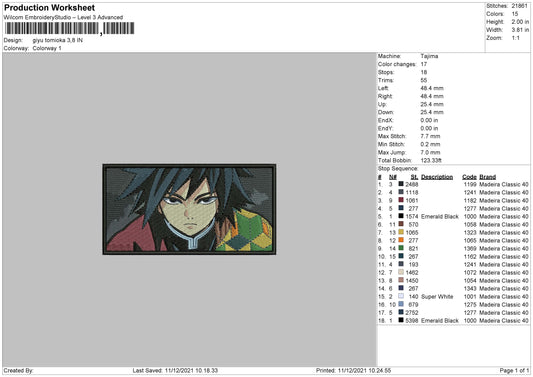533x377 pixels.
Task: Click the Emerald Black swatch in row 5
Action: pyautogui.click(x=401, y=216)
